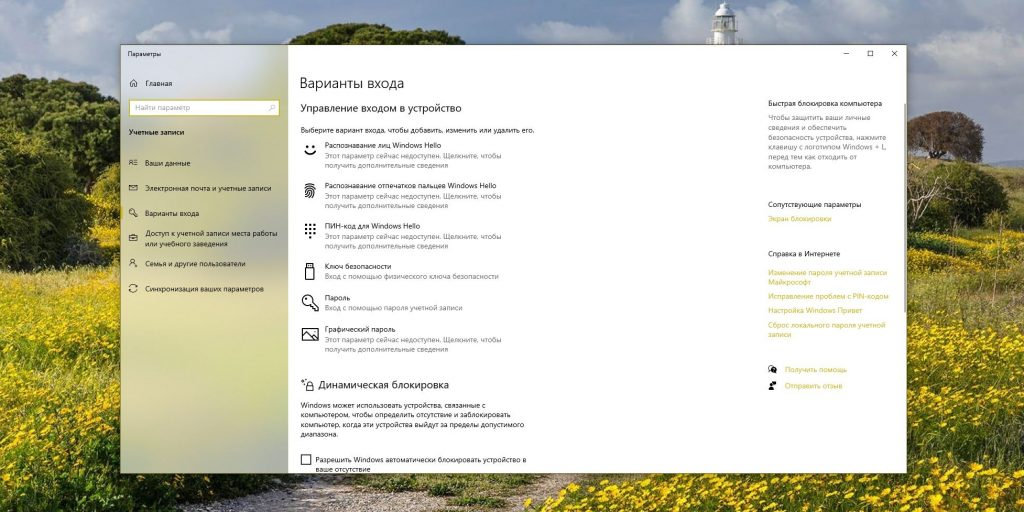Go to Главная settings home
Image resolution: width=1024 pixels, height=512 pixels.
tap(159, 84)
